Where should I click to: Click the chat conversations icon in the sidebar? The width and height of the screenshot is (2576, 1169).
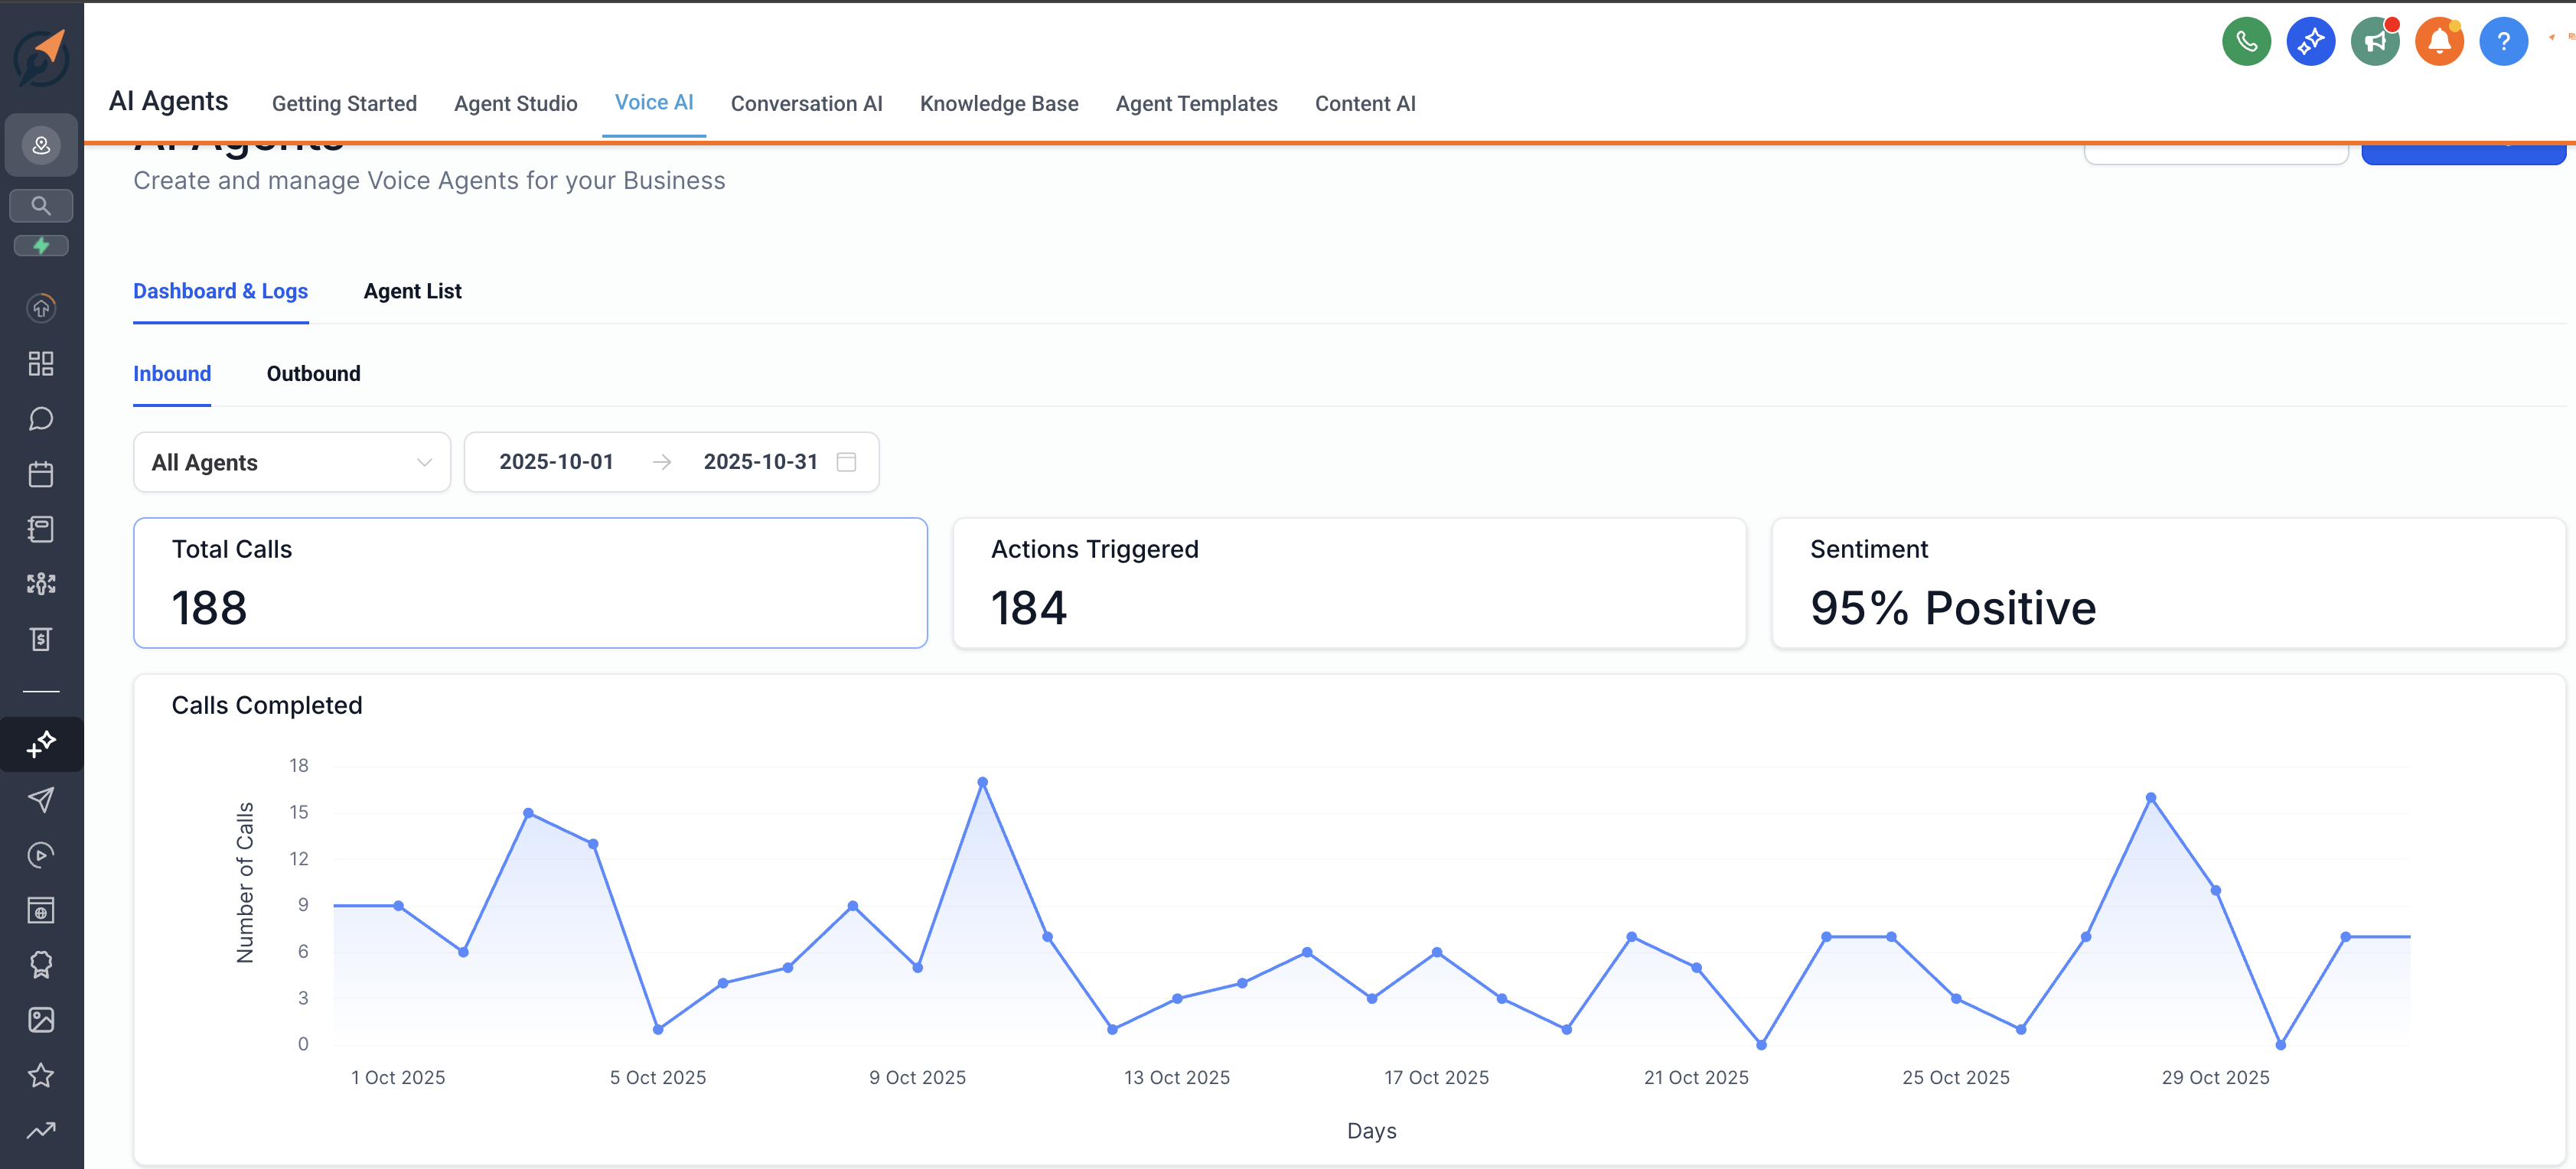(x=41, y=419)
